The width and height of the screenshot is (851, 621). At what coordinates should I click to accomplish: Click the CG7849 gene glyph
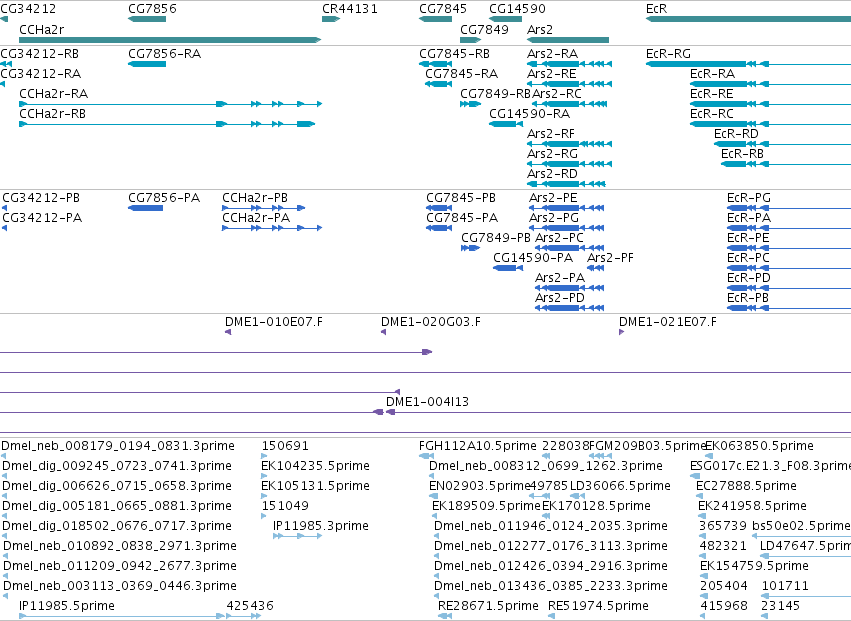[471, 40]
